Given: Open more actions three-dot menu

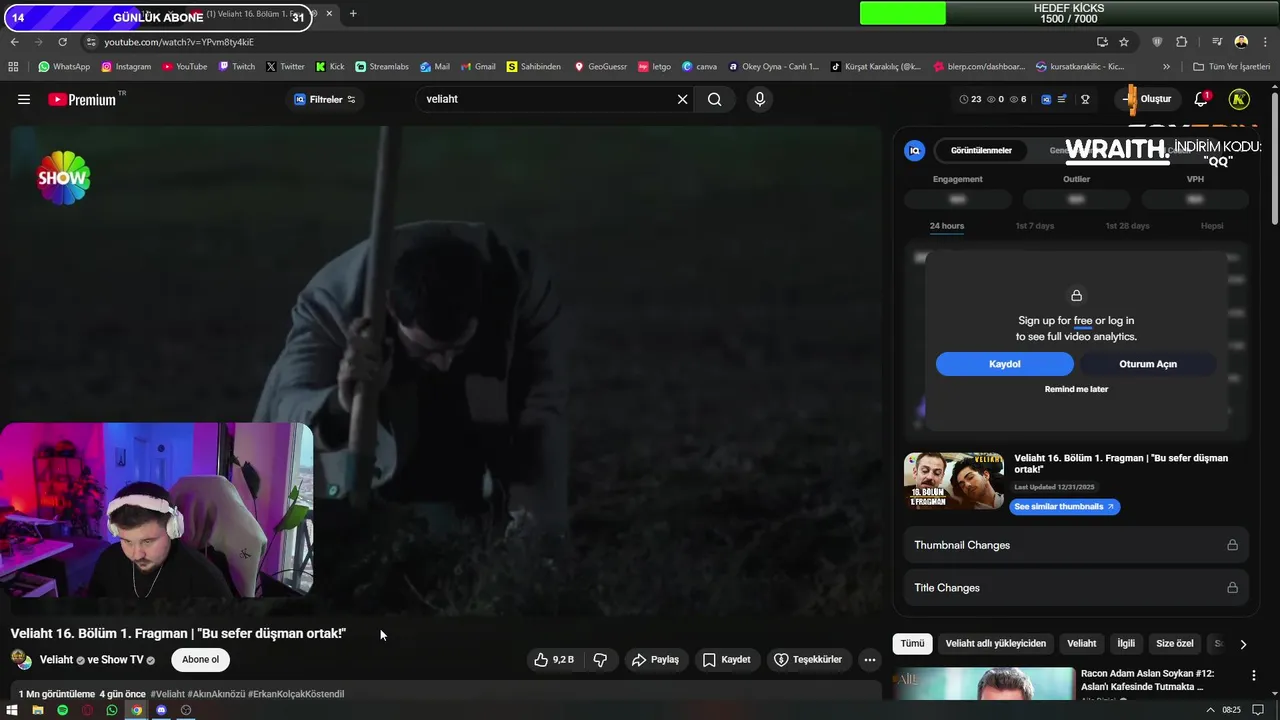Looking at the screenshot, I should click(x=869, y=659).
